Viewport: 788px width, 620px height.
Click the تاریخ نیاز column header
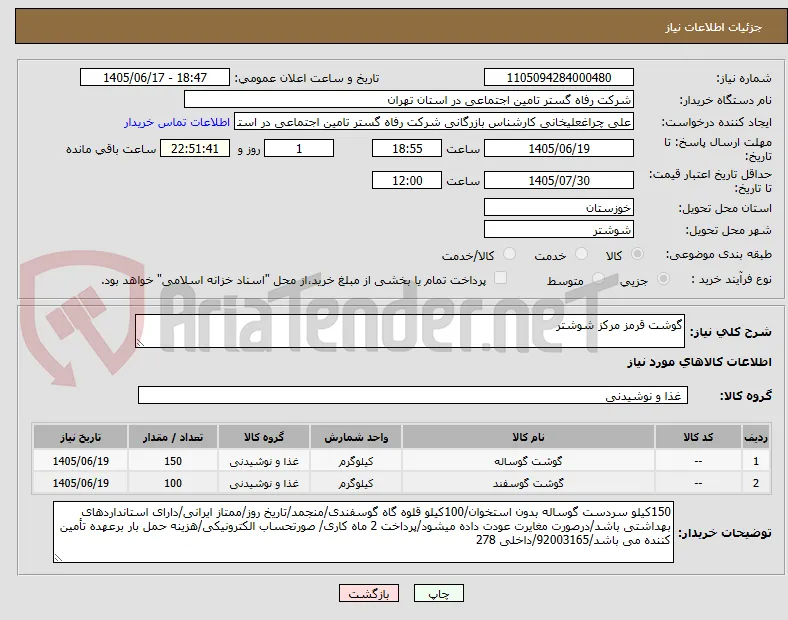point(80,437)
